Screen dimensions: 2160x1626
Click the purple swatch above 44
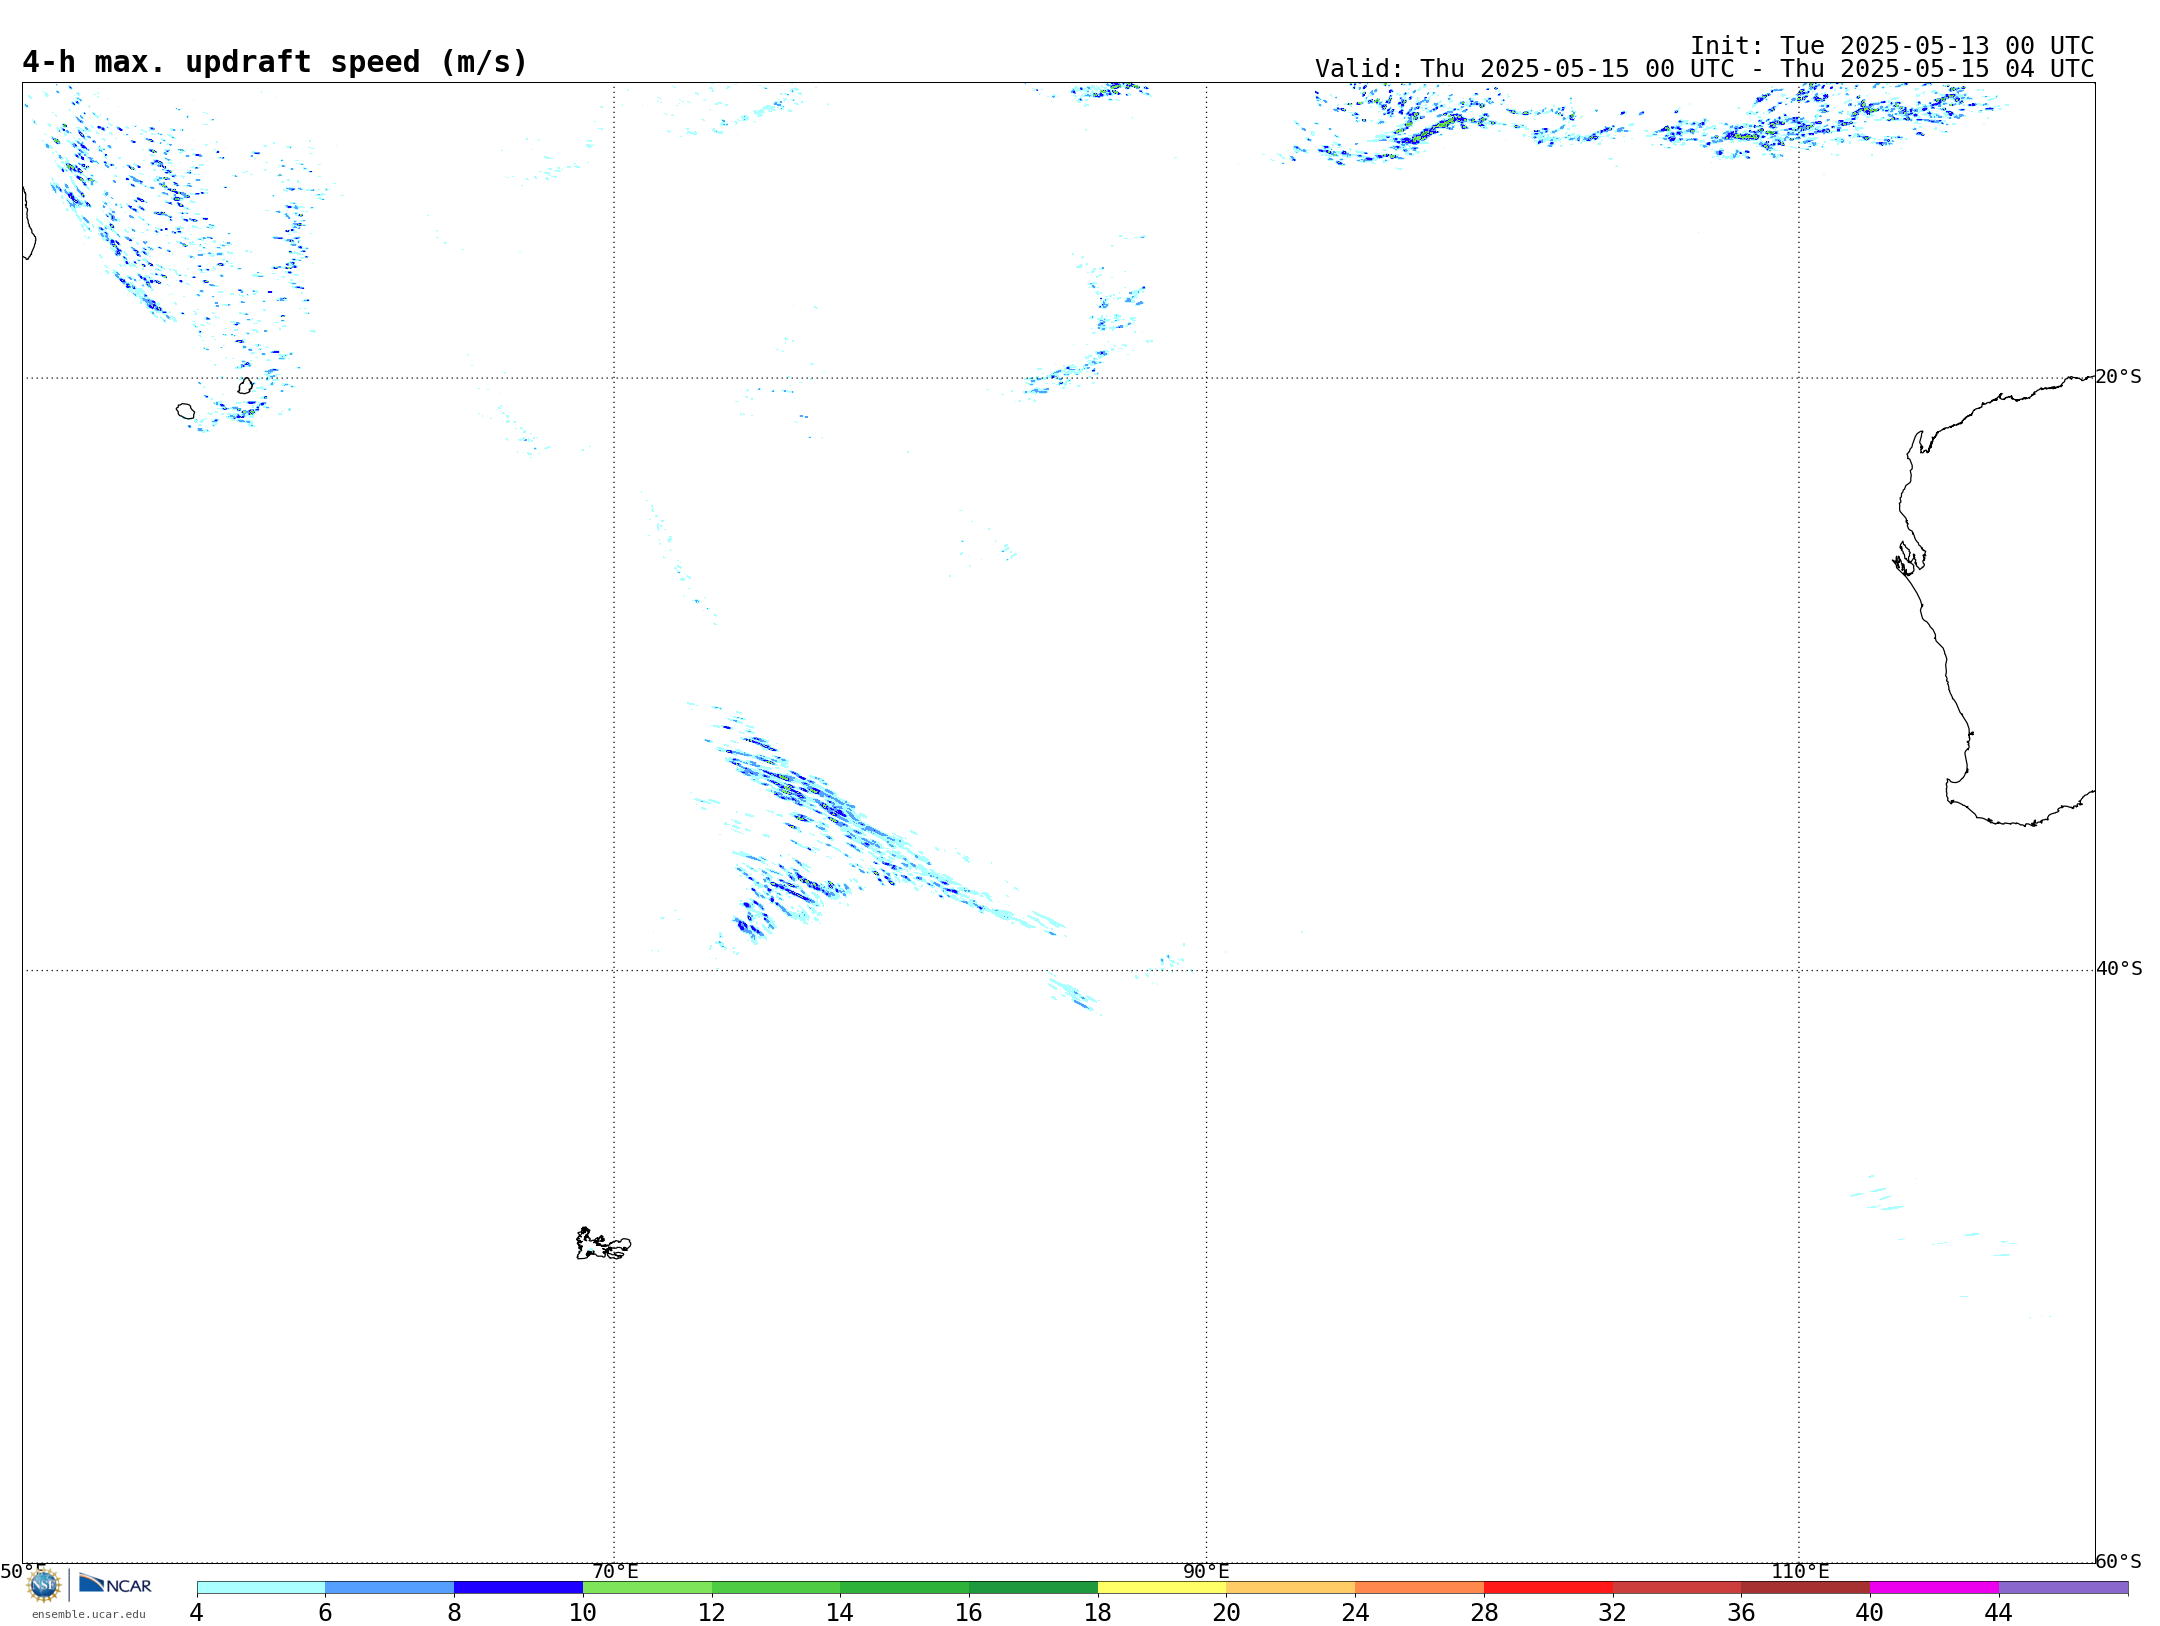[x=2063, y=1587]
